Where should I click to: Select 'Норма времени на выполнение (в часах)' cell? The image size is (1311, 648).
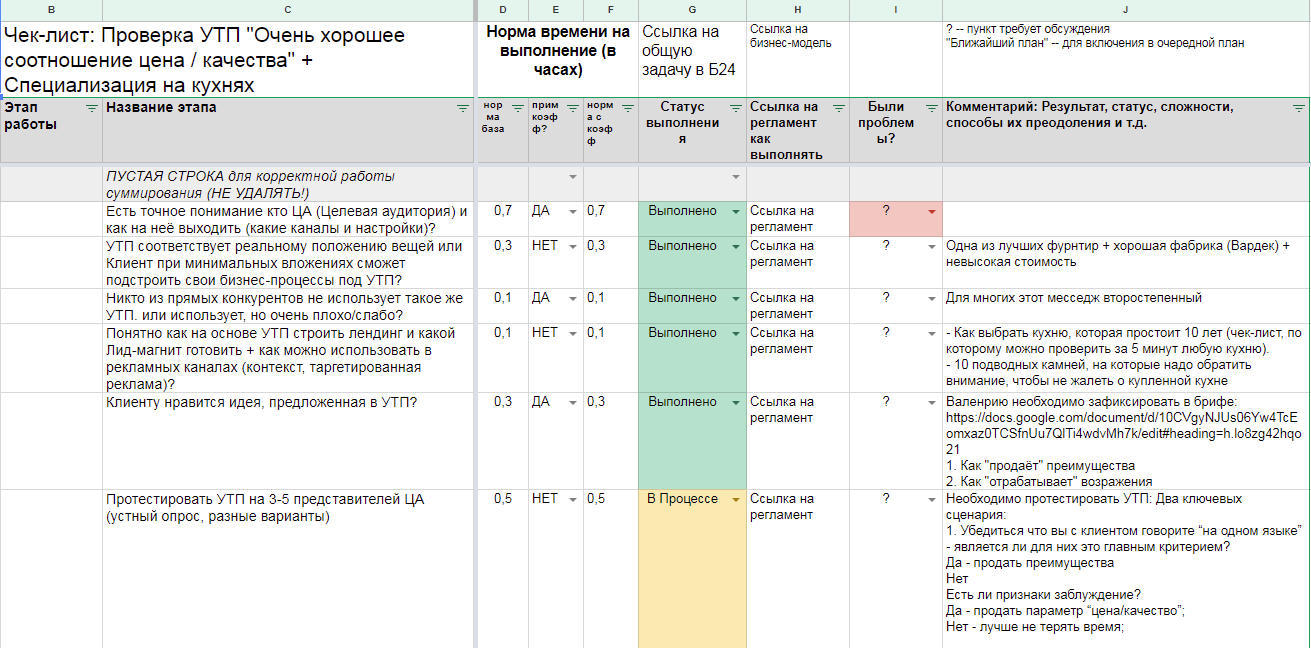[x=558, y=59]
